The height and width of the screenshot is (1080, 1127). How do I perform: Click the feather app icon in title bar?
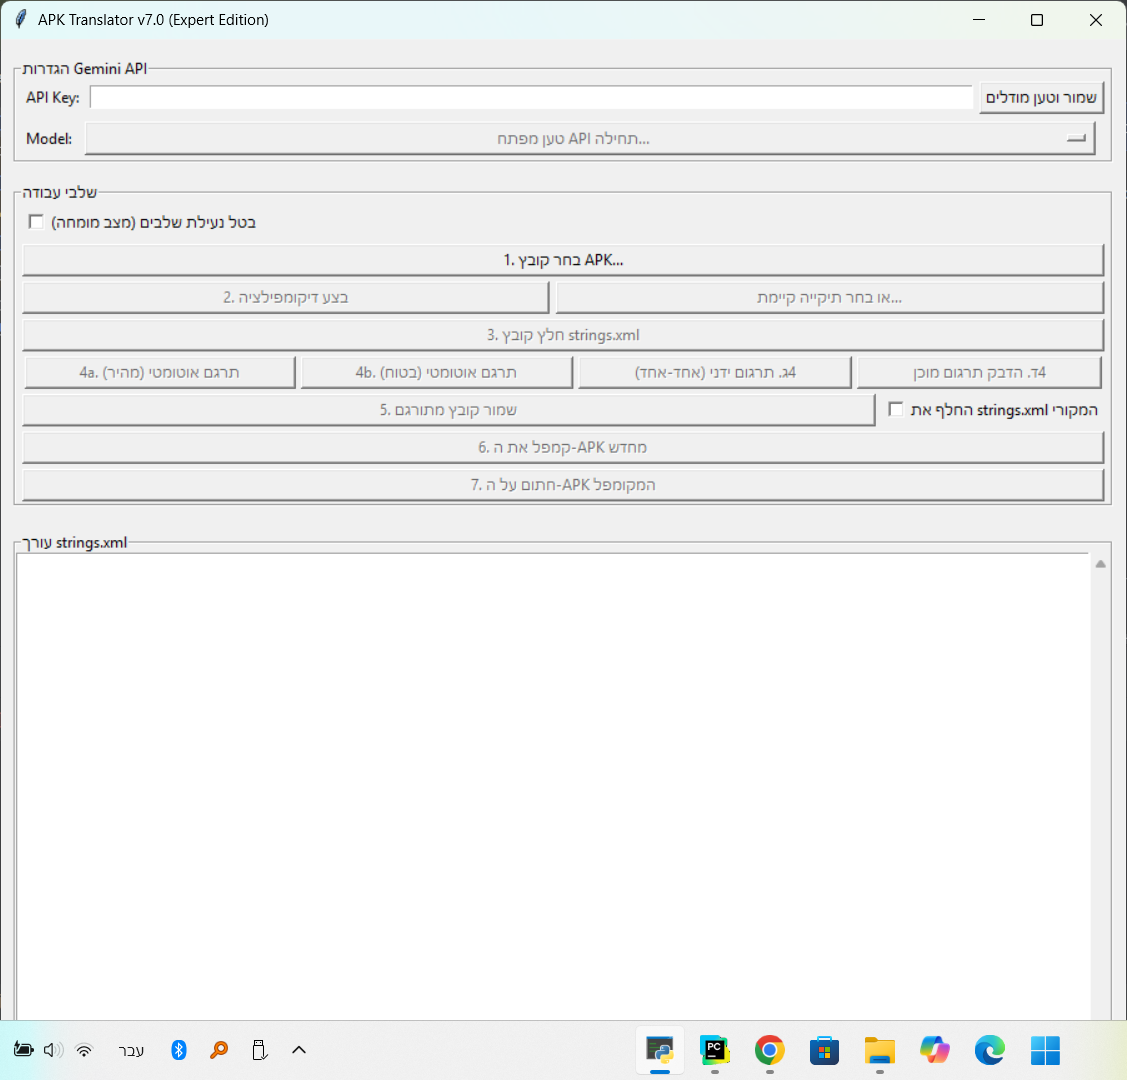click(22, 19)
